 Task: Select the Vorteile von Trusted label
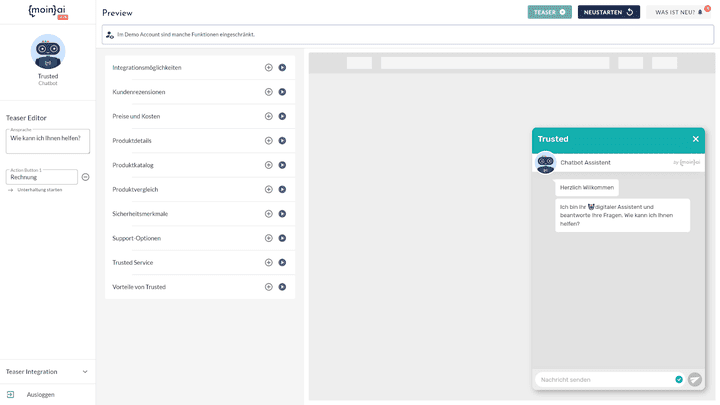[x=139, y=287]
